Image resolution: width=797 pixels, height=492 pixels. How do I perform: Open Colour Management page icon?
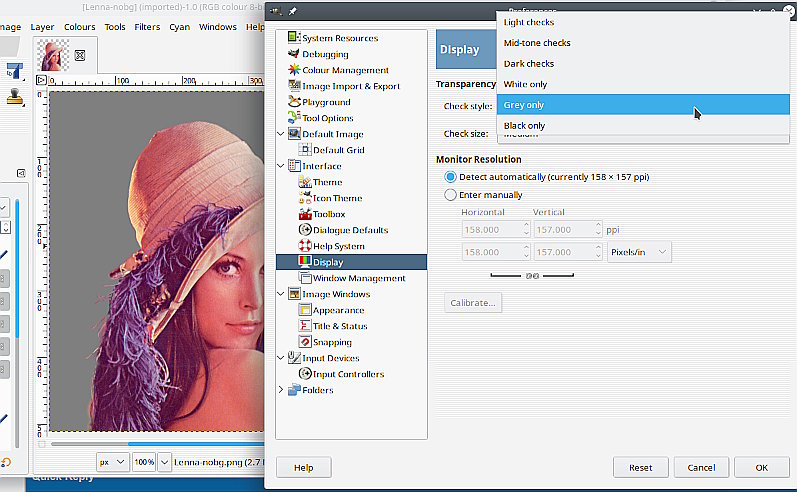(293, 70)
